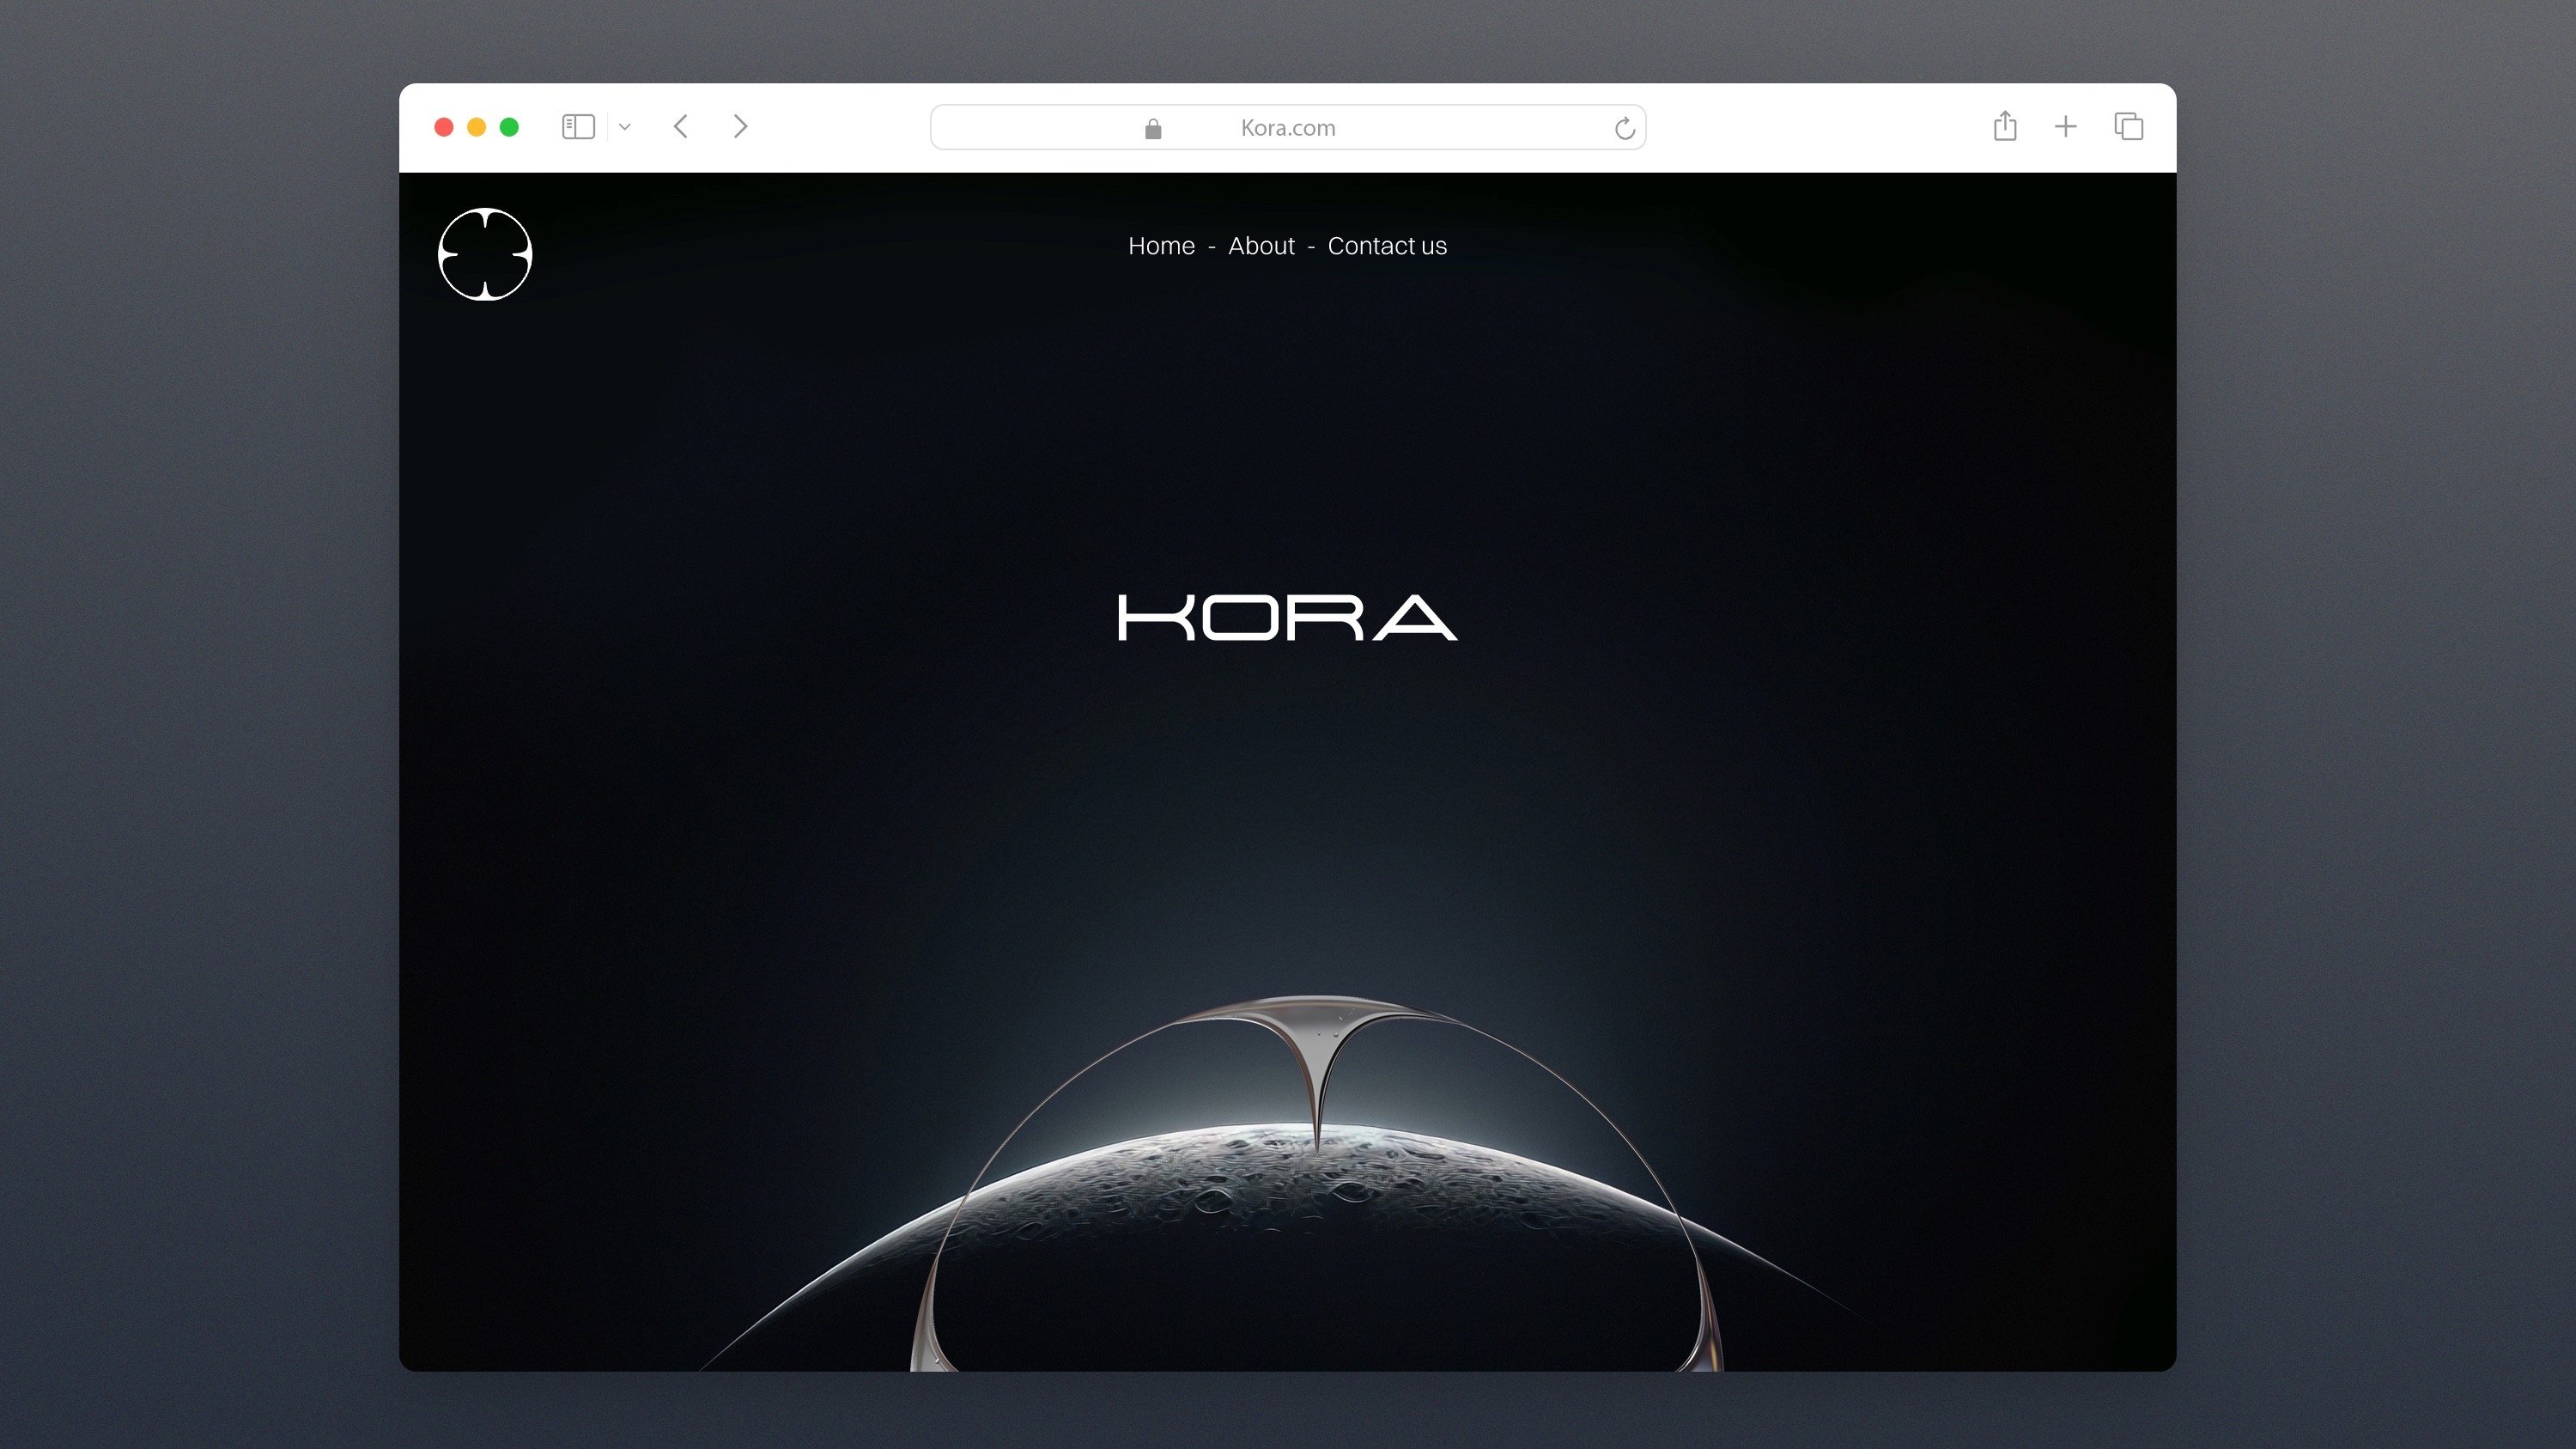Toggle the Safari sidebar panel icon
The image size is (2576, 1449).
pyautogui.click(x=578, y=127)
